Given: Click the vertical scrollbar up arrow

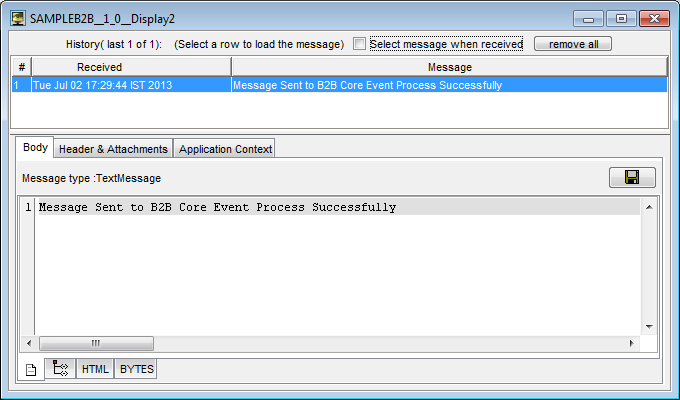Looking at the screenshot, I should [x=649, y=207].
